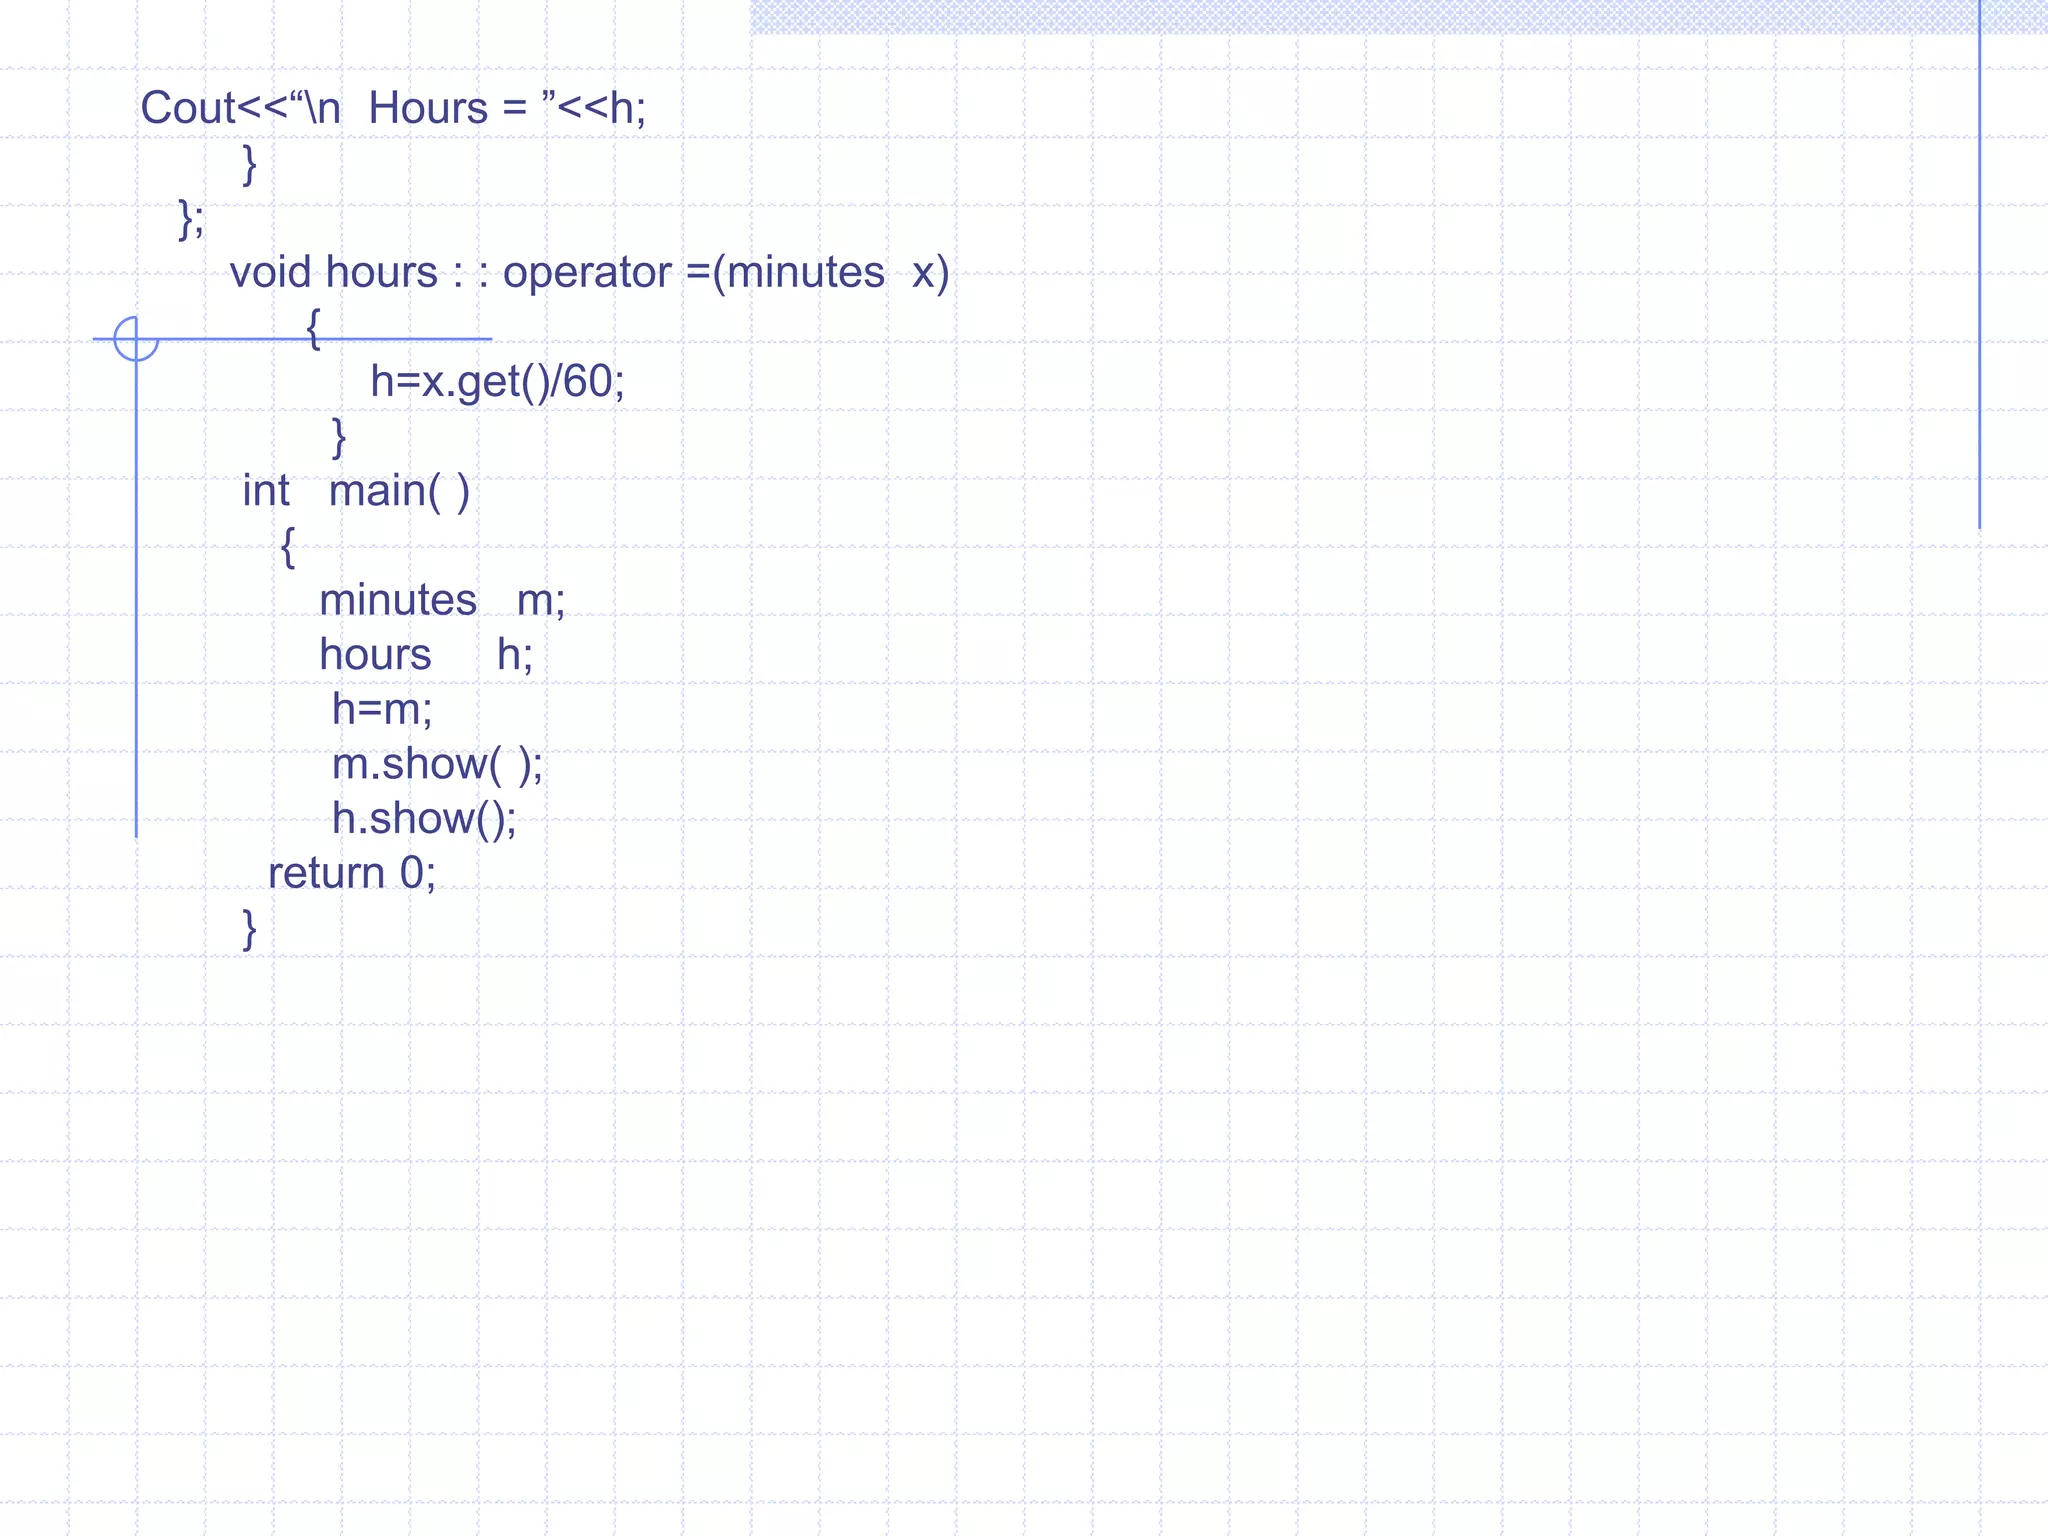Click the 'hours h;' declaration
Viewport: 2048px width, 1536px height.
click(x=426, y=655)
